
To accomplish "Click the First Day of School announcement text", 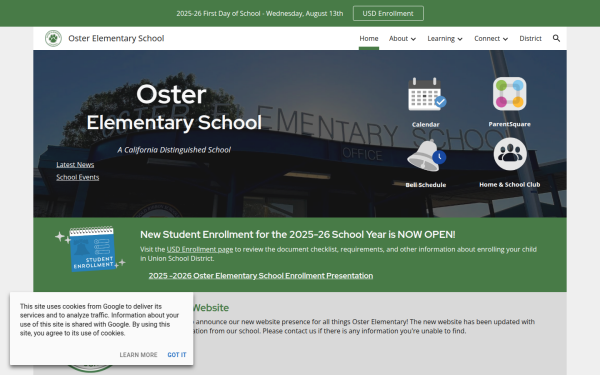I will pos(259,13).
